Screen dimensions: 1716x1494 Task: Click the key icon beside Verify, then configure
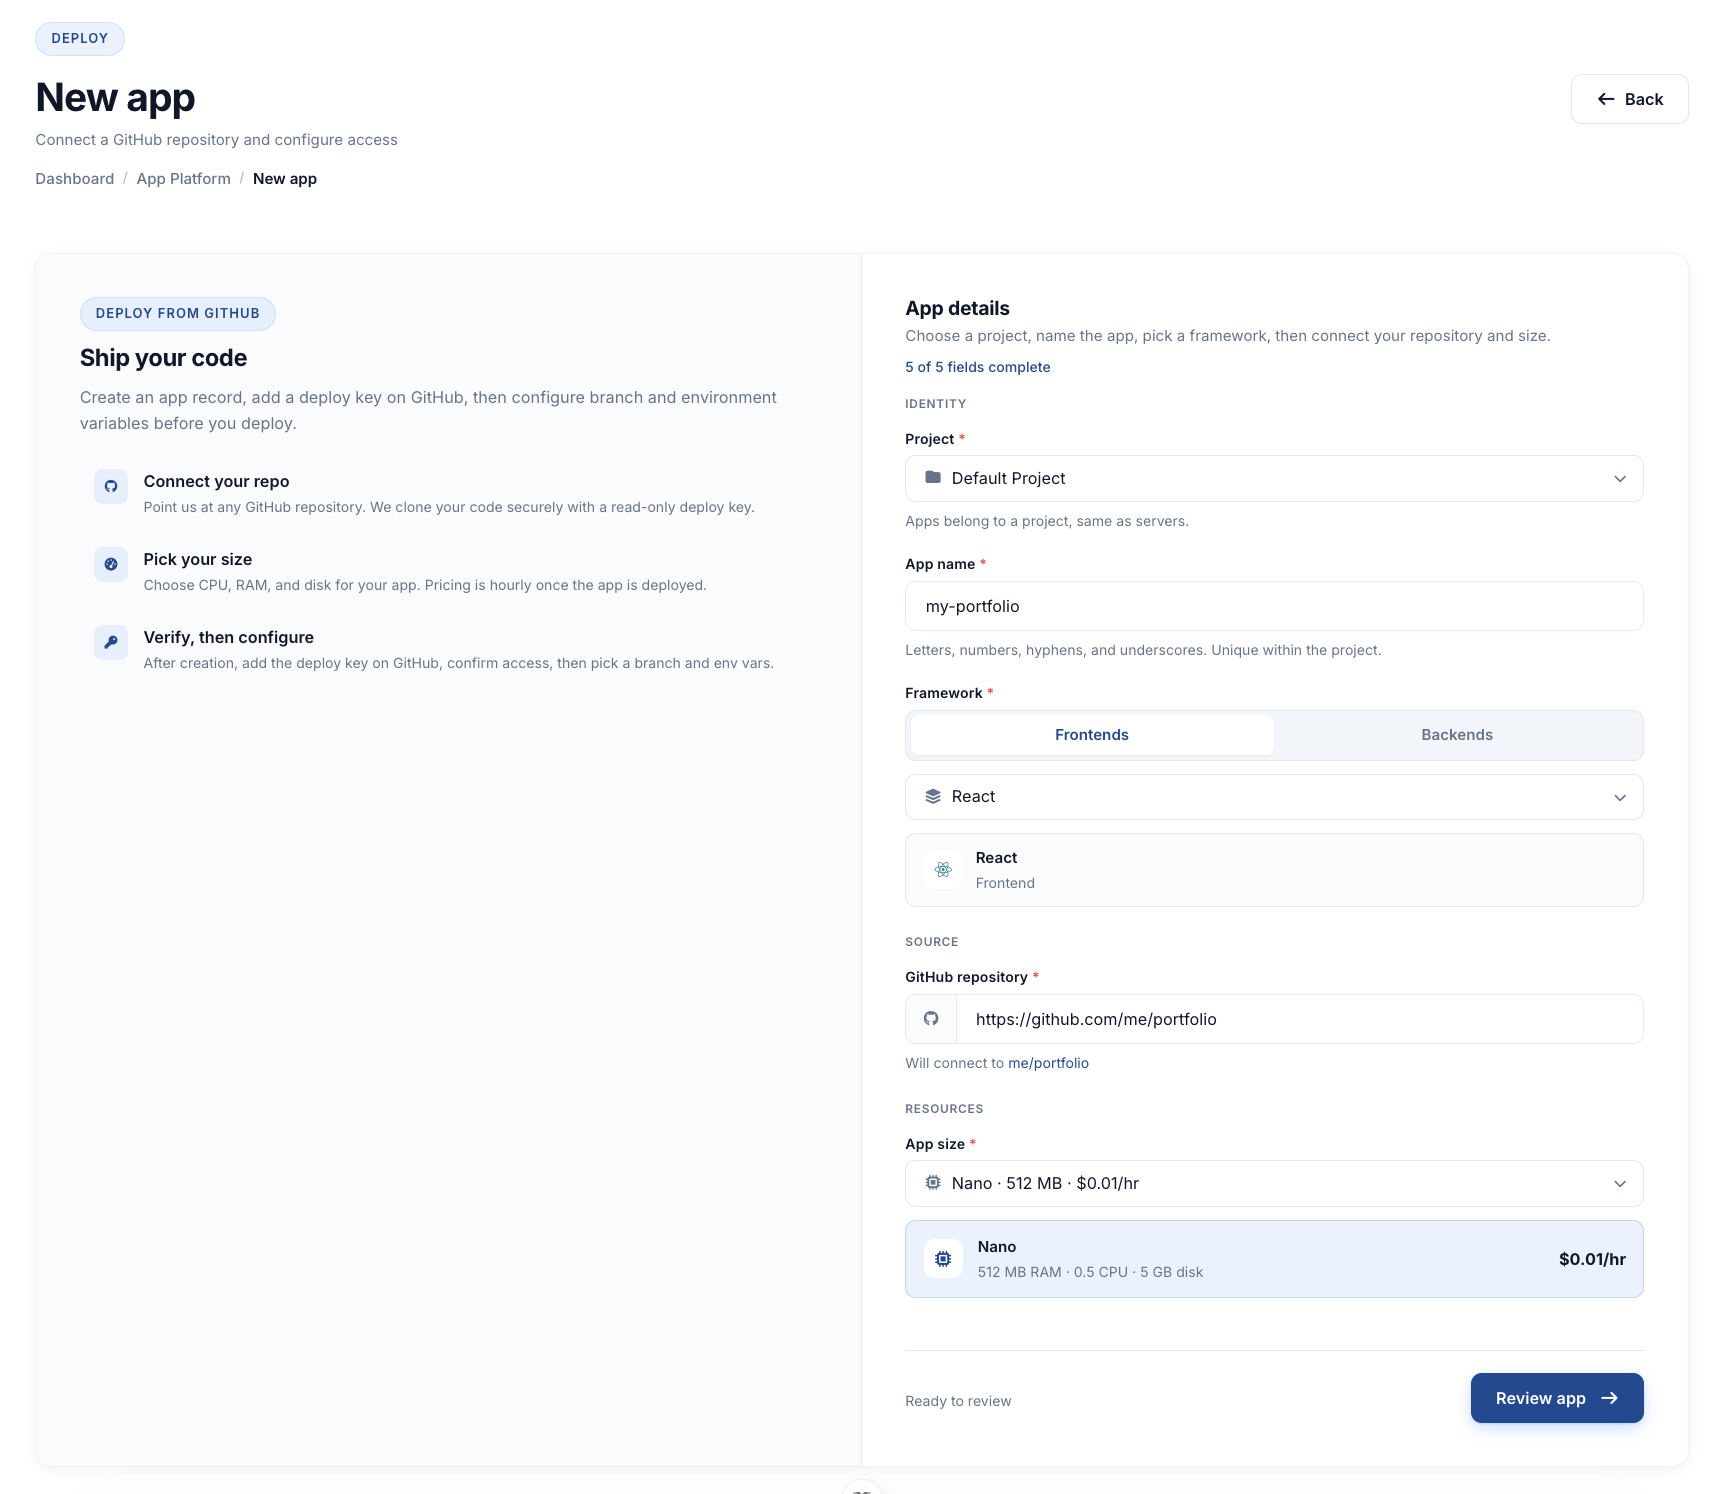111,642
